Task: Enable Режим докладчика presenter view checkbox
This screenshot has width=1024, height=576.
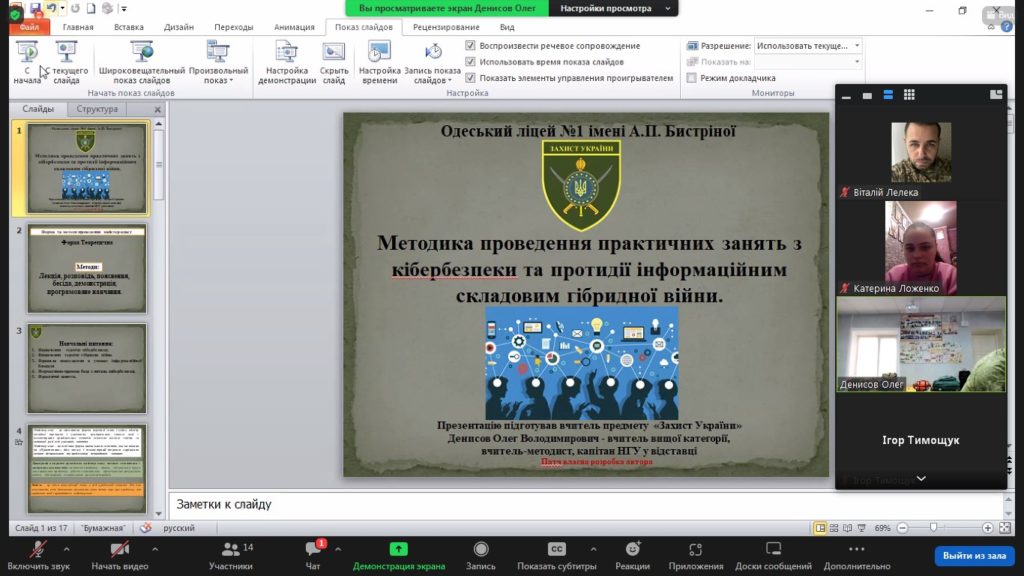Action: pos(692,78)
